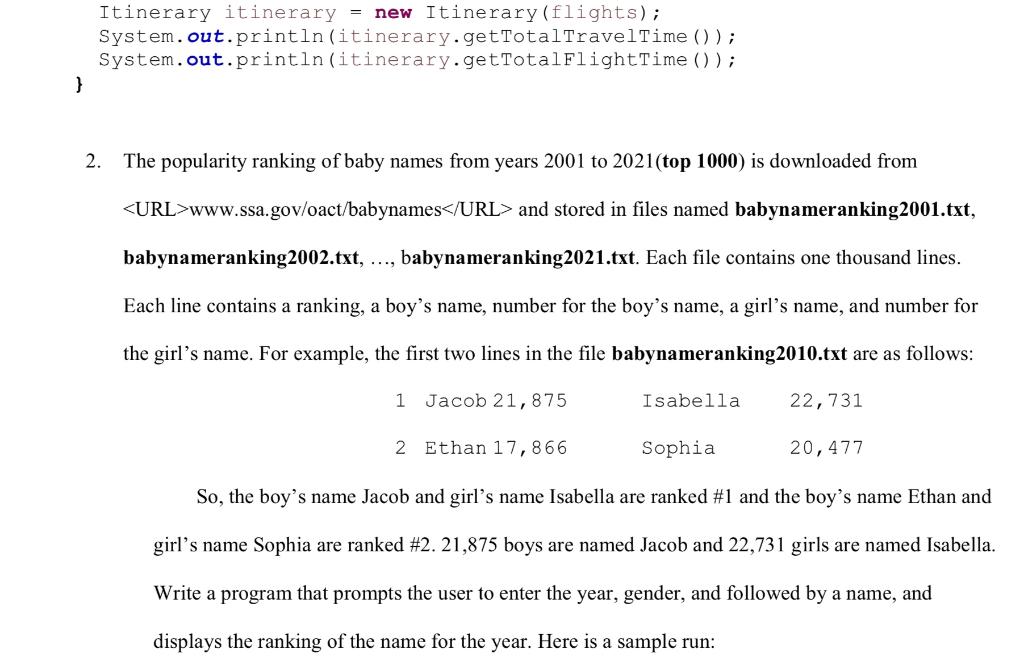Viewport: 1024px width, 670px height.
Task: Click the line starting 'Each line contains a ranking'
Action: point(551,306)
